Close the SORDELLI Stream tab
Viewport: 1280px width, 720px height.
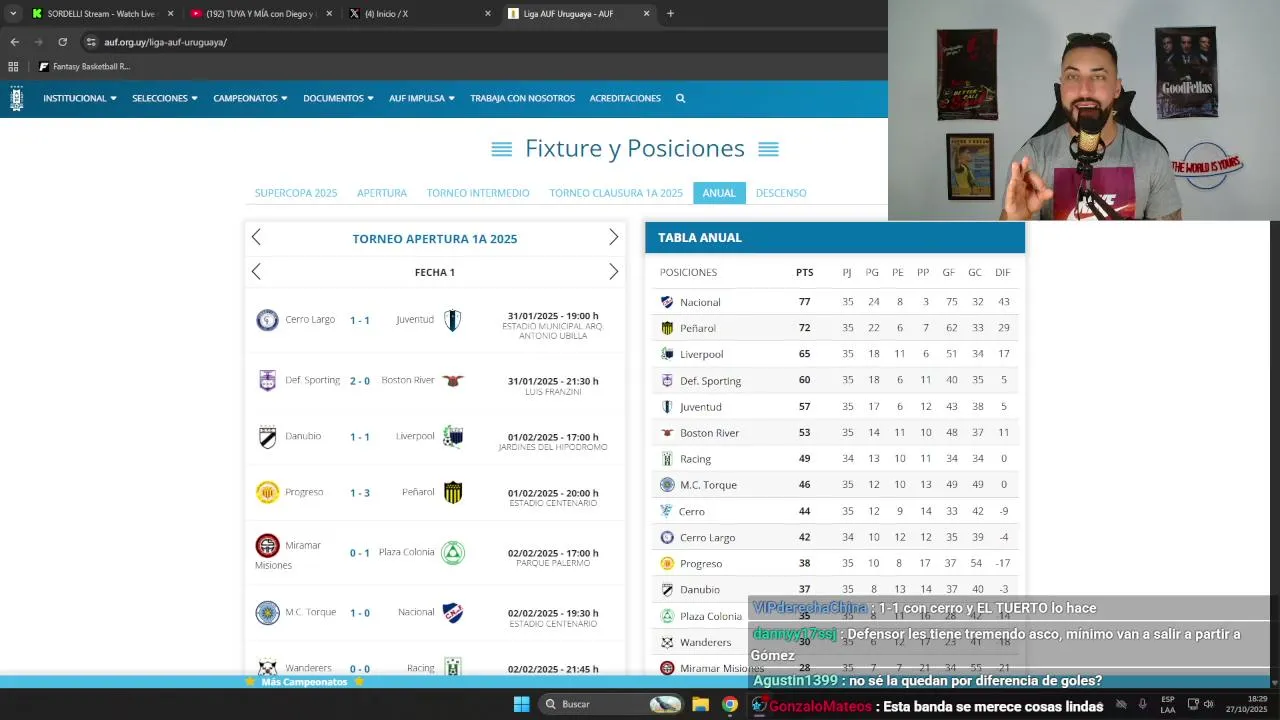tap(170, 14)
